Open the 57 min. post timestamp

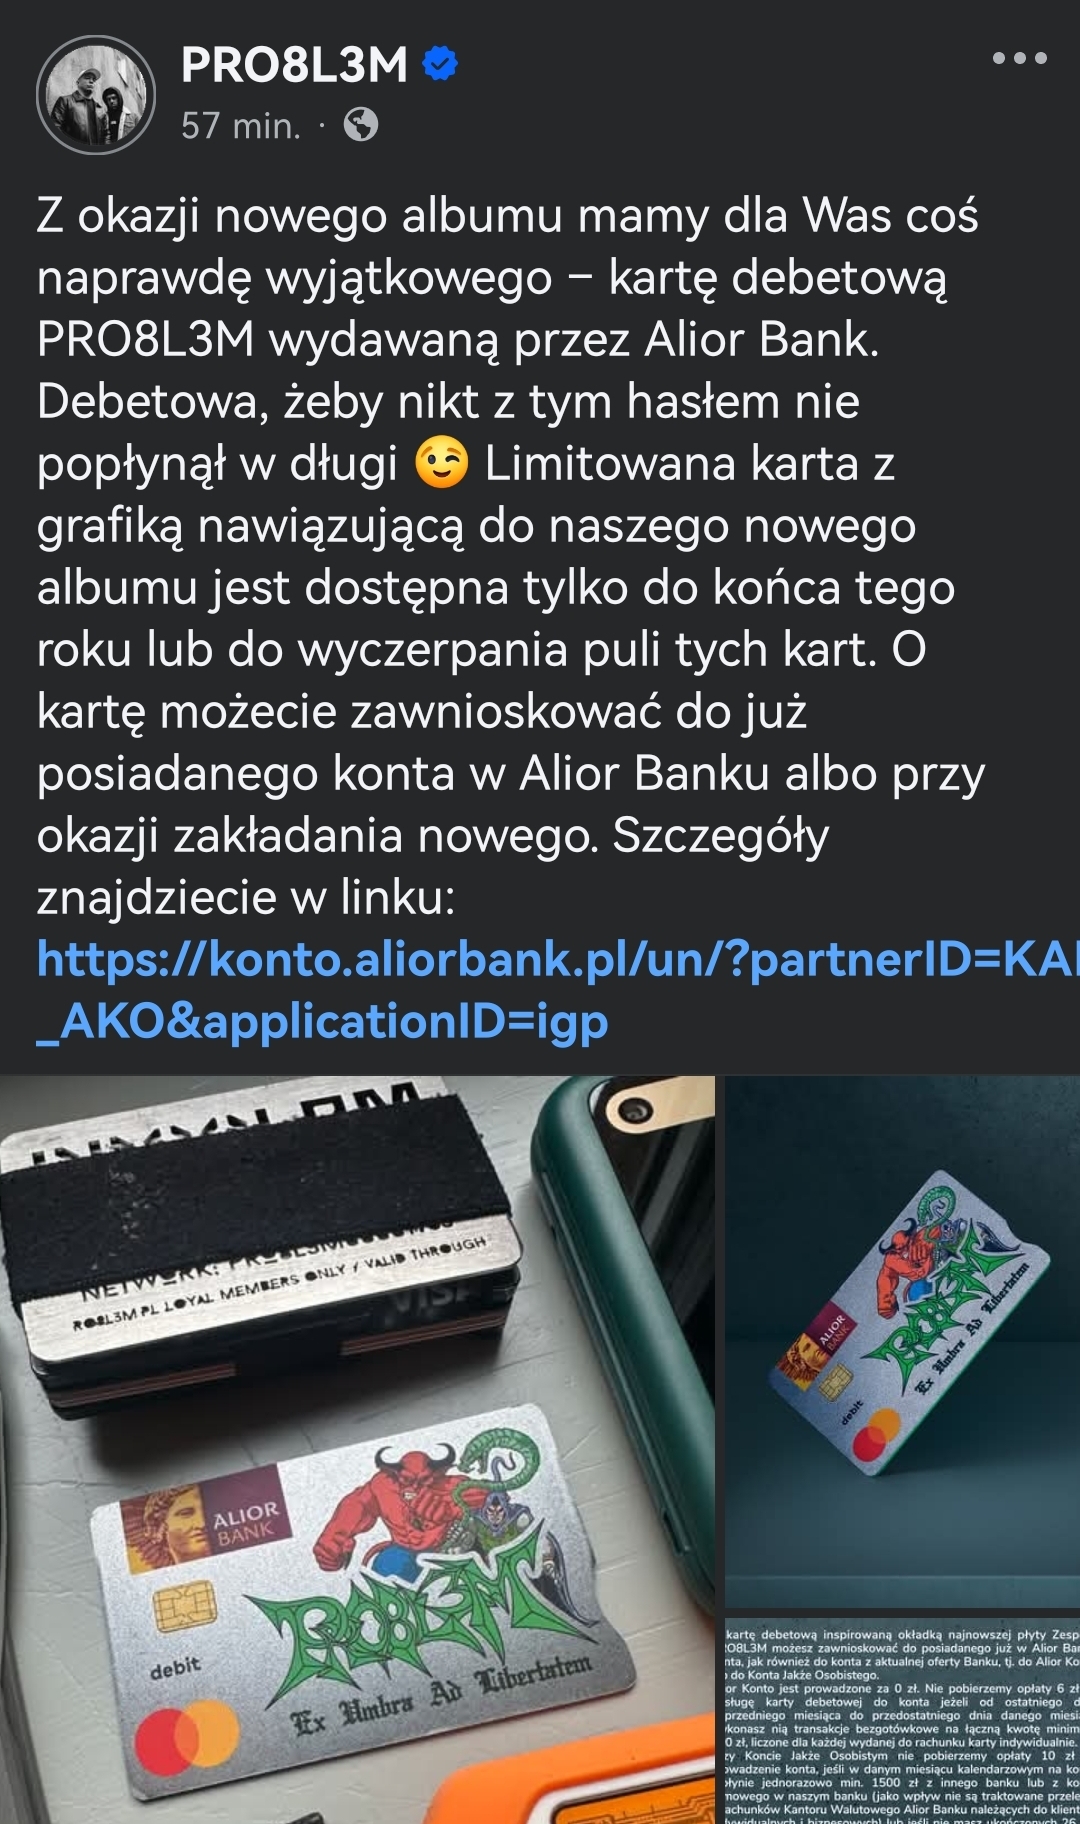pos(240,126)
